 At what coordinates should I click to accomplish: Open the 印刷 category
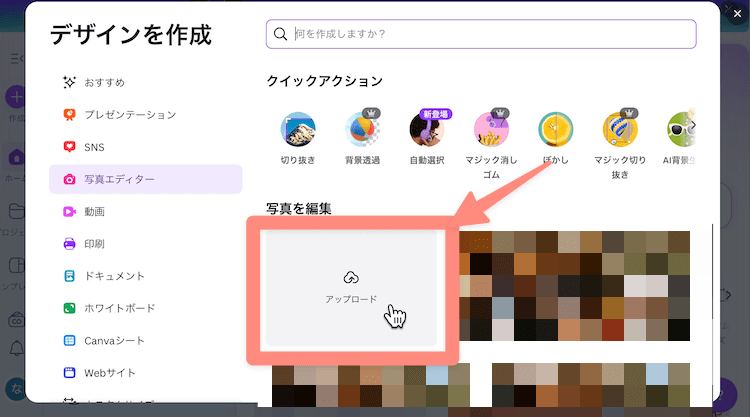145,244
